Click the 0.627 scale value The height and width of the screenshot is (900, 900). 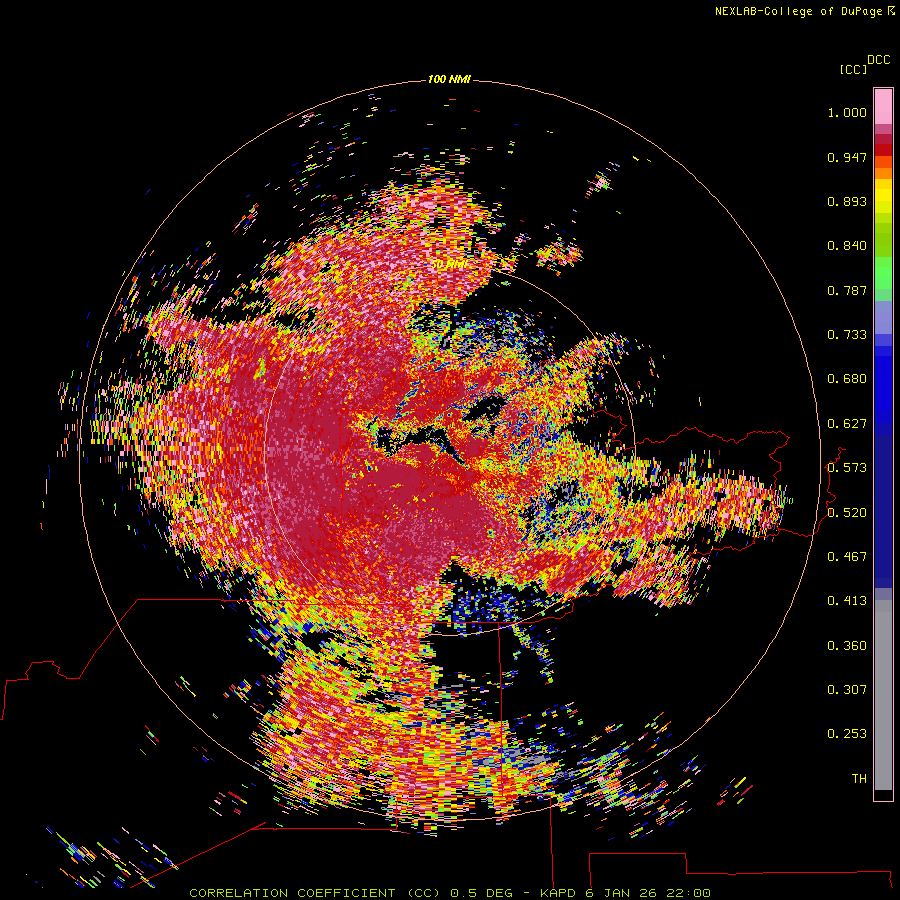(847, 424)
